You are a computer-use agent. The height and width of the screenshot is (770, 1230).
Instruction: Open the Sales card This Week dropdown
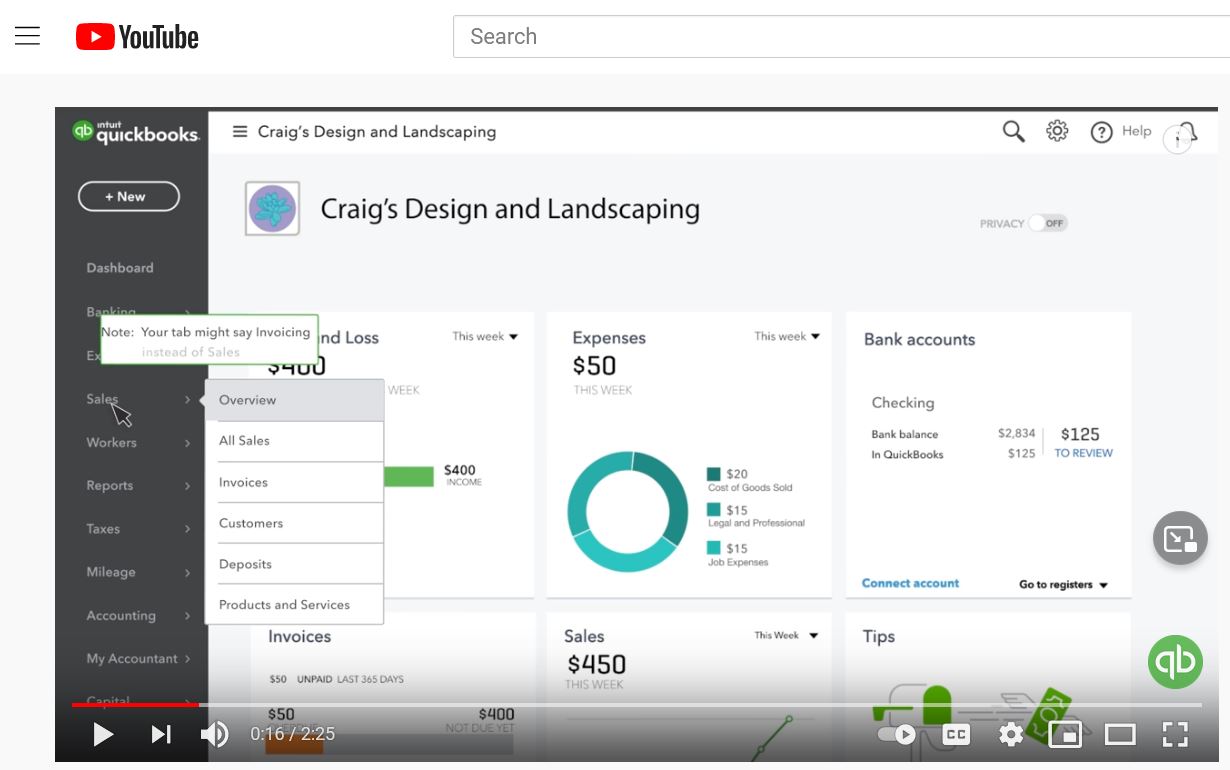786,635
